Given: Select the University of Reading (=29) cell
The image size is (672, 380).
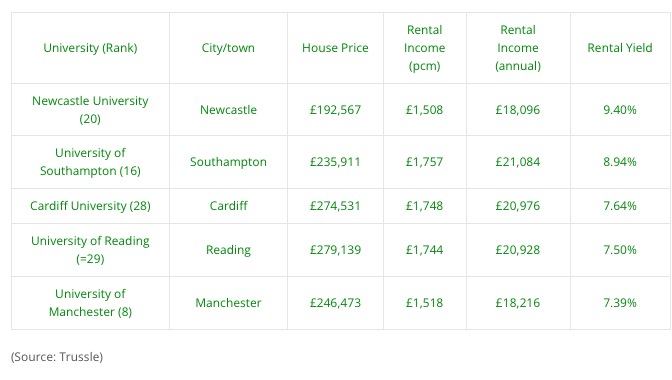Looking at the screenshot, I should coord(90,250).
